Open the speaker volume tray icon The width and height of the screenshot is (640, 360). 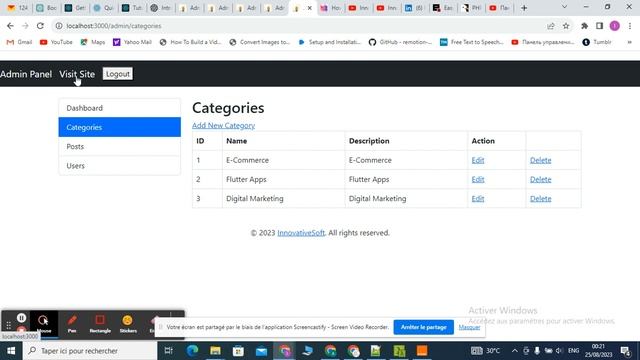(559, 351)
